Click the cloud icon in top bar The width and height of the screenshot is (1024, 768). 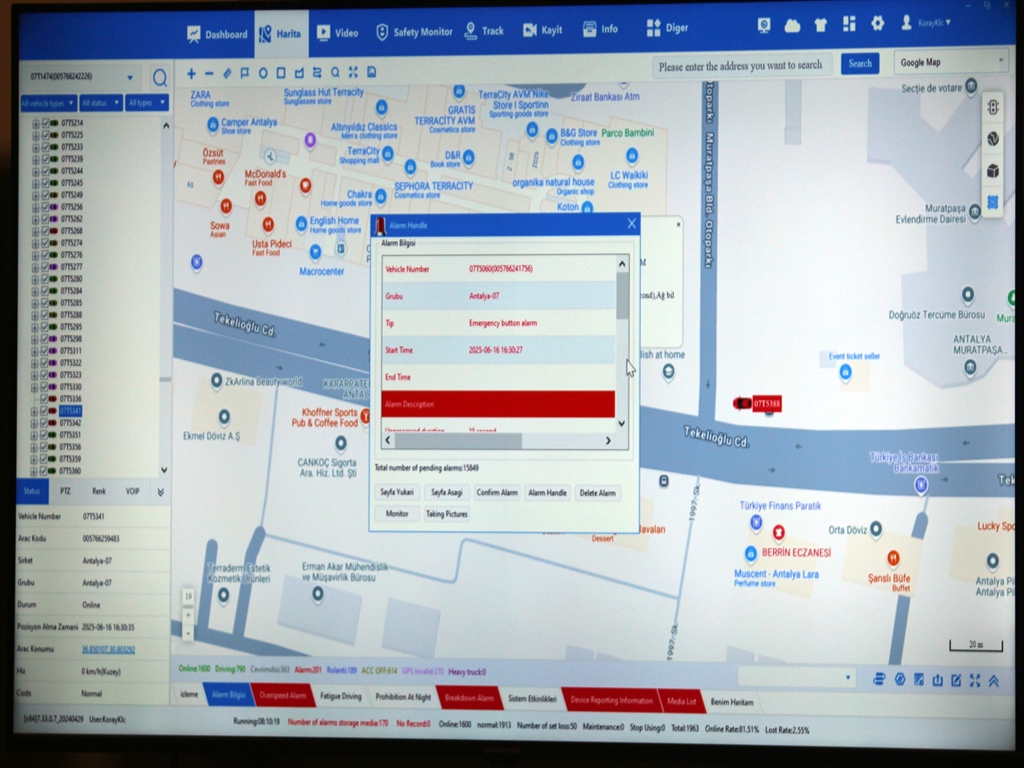point(792,25)
